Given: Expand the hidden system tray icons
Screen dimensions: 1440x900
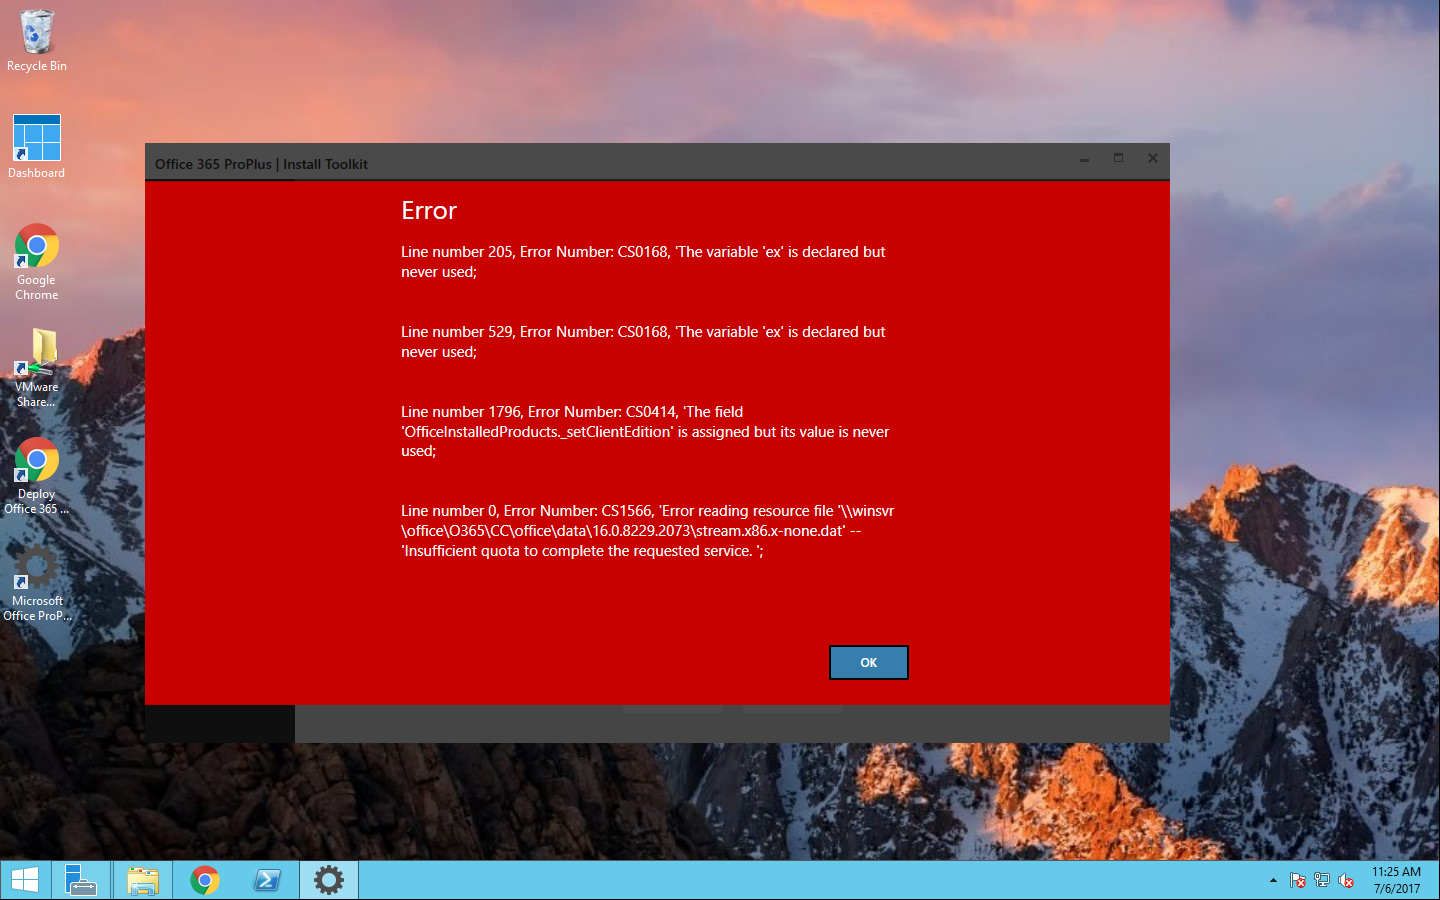Looking at the screenshot, I should click(1273, 880).
